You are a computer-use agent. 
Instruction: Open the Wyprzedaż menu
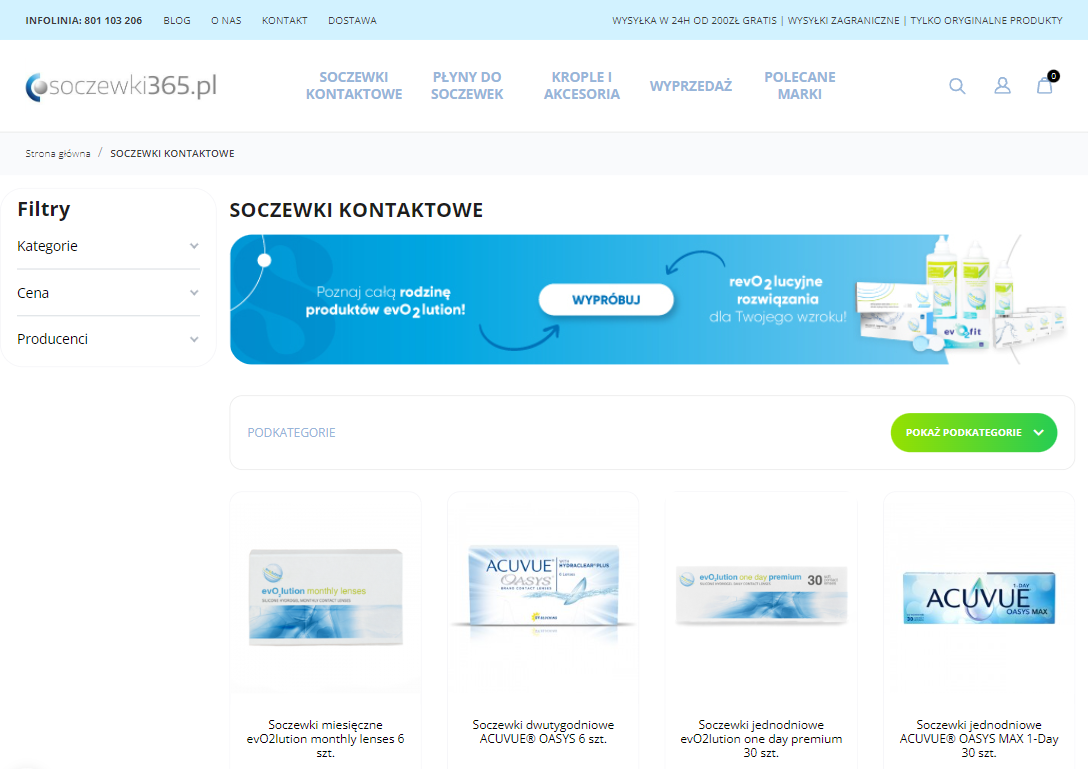[x=690, y=86]
